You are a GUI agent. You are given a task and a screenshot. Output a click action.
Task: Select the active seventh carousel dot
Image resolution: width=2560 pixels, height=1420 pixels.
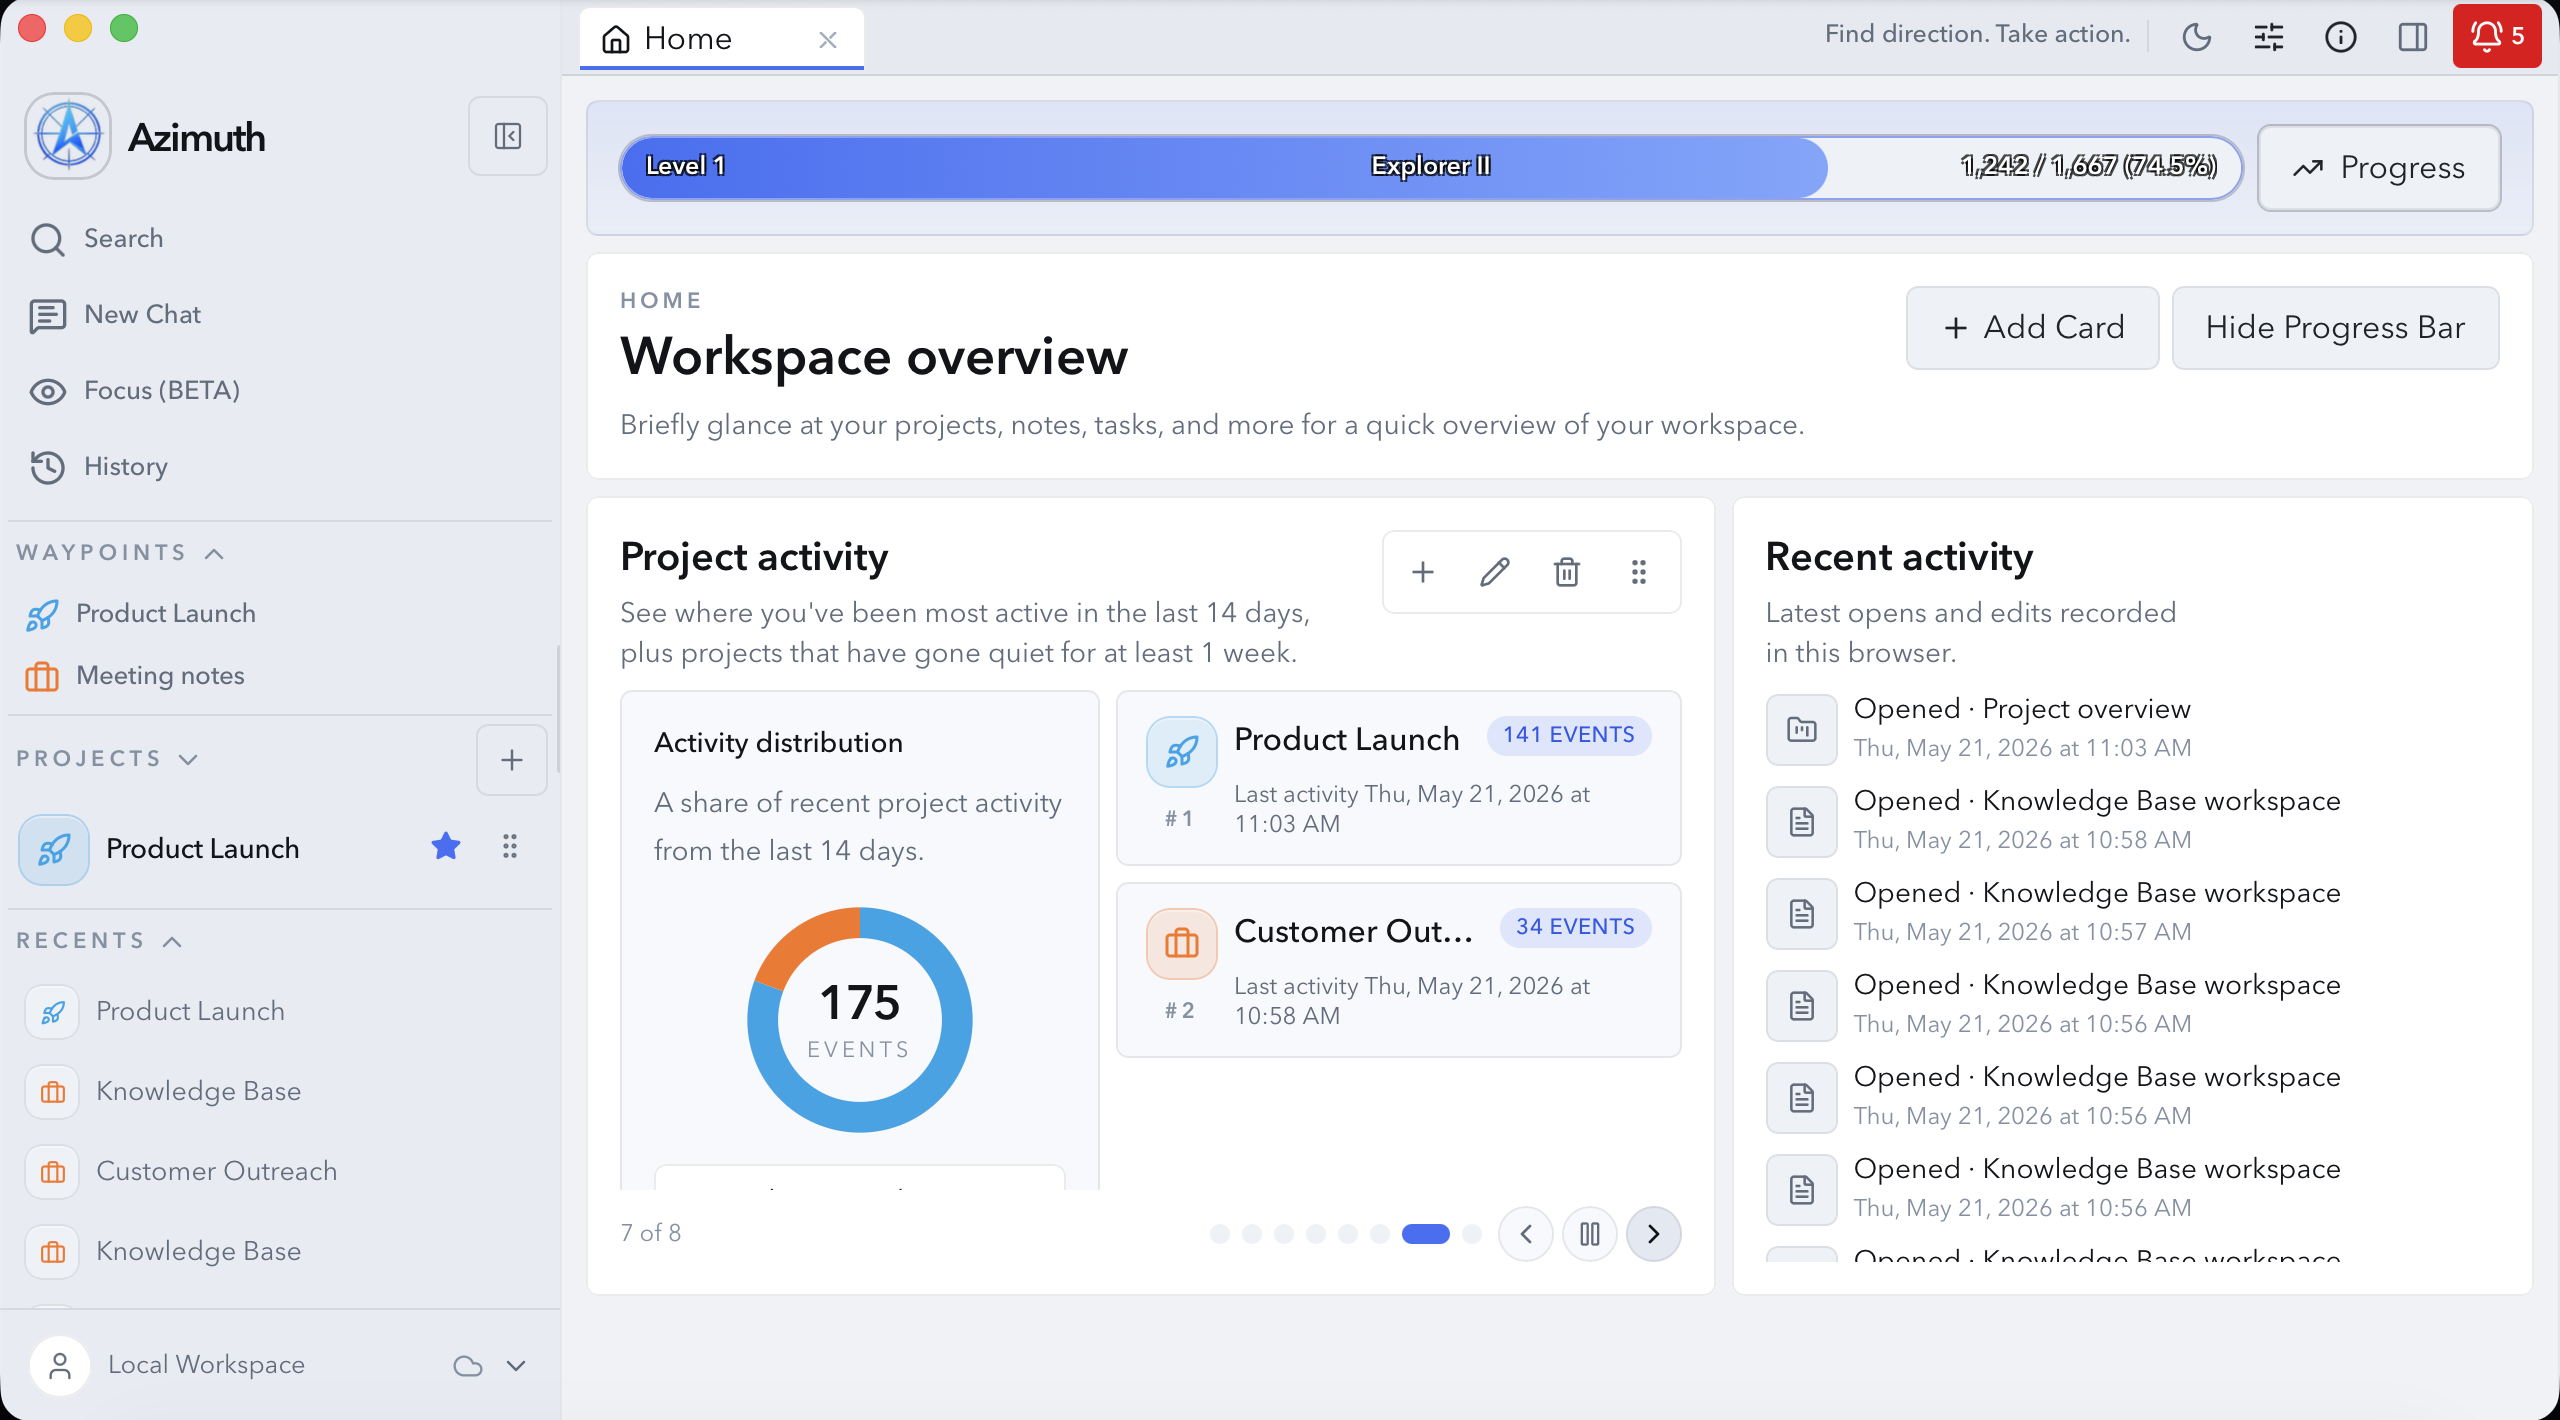pos(1426,1234)
